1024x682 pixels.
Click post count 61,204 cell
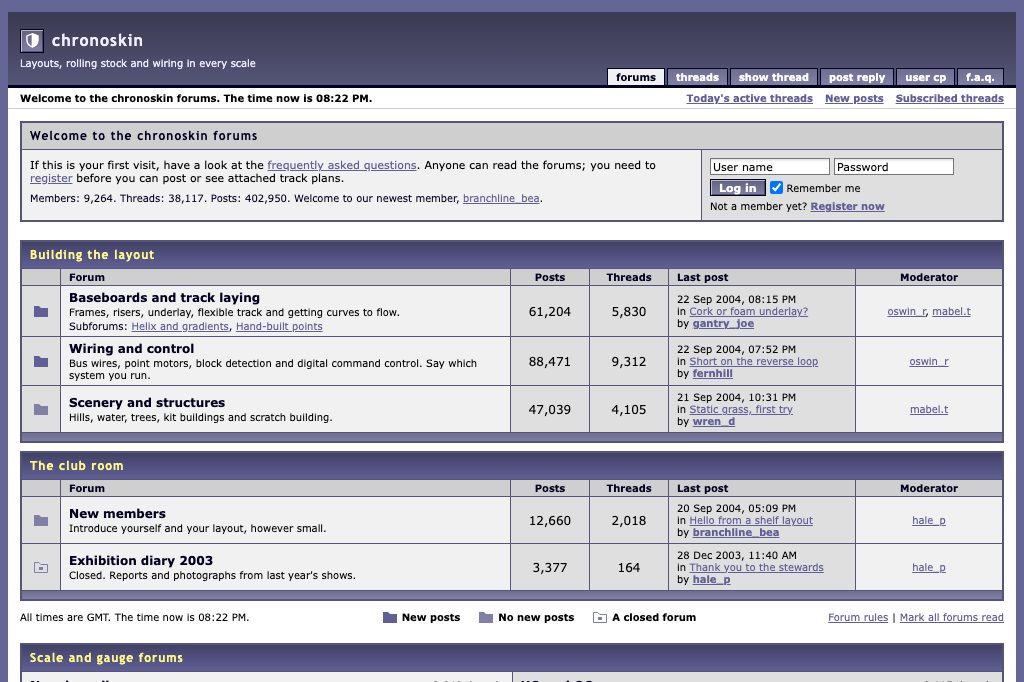[x=550, y=312]
